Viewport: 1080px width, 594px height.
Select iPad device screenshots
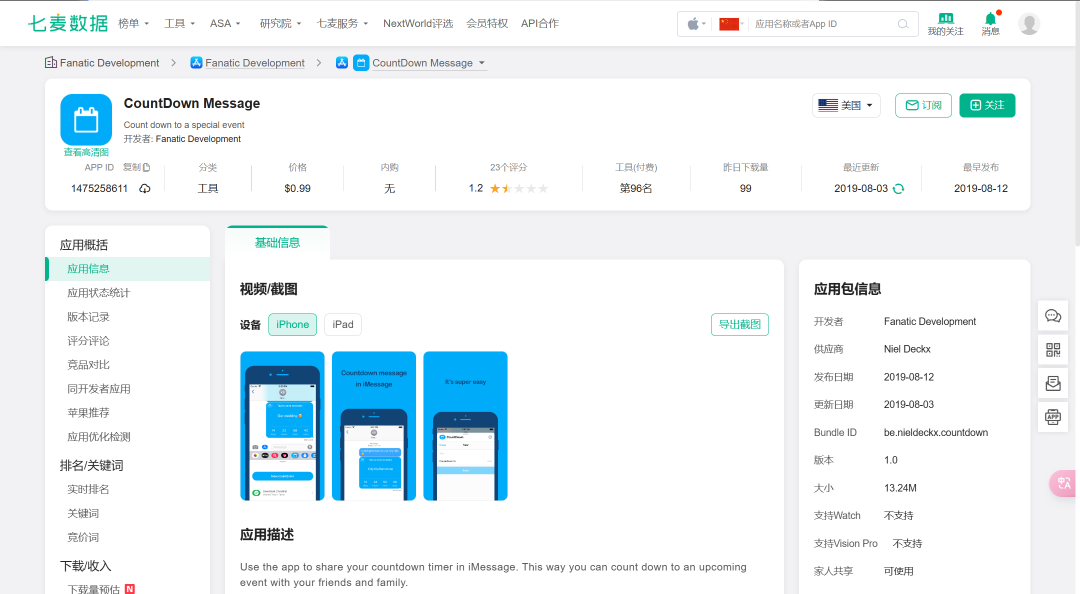point(343,325)
